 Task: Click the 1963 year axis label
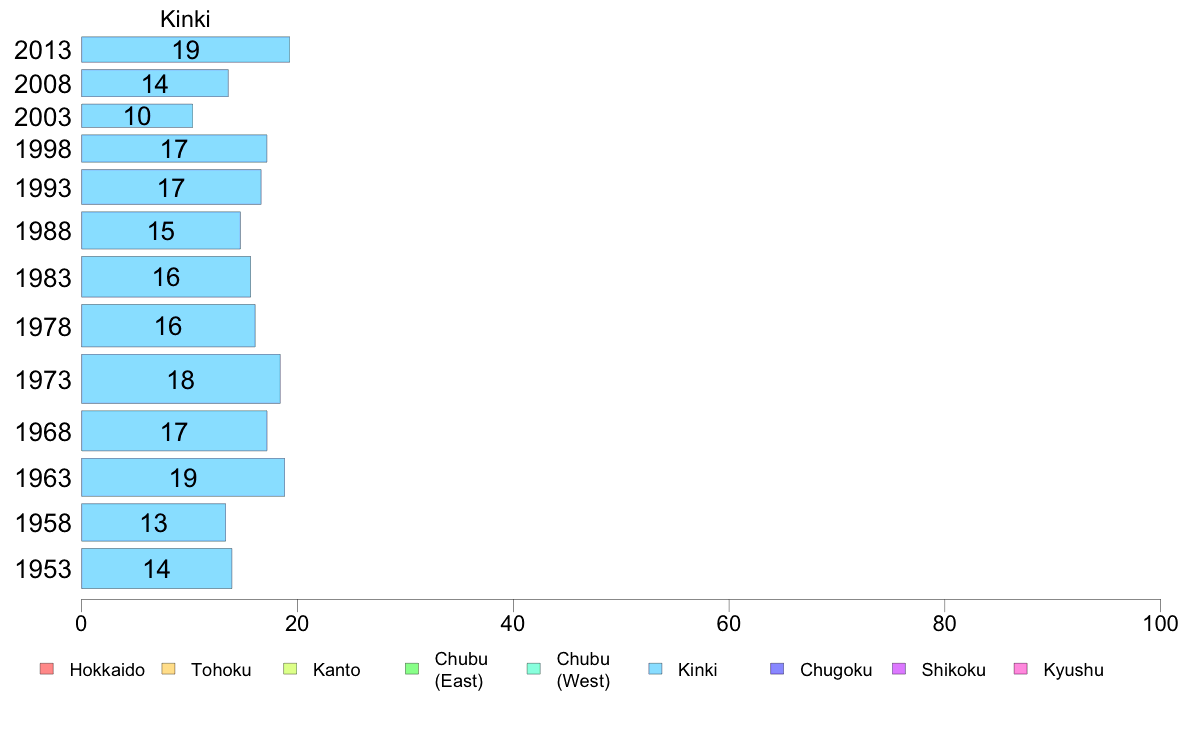[43, 478]
